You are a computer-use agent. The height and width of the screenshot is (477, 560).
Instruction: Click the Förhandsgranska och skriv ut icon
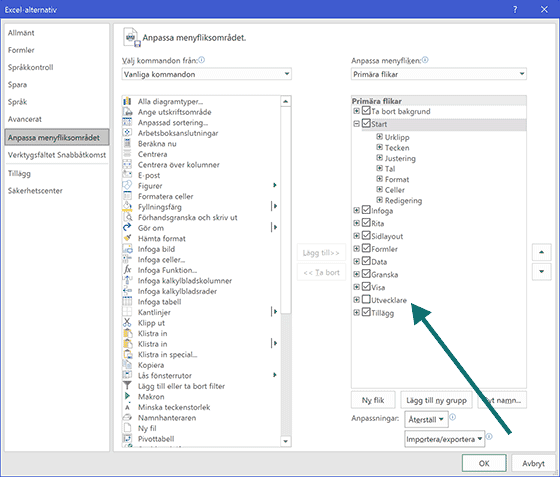(127, 217)
